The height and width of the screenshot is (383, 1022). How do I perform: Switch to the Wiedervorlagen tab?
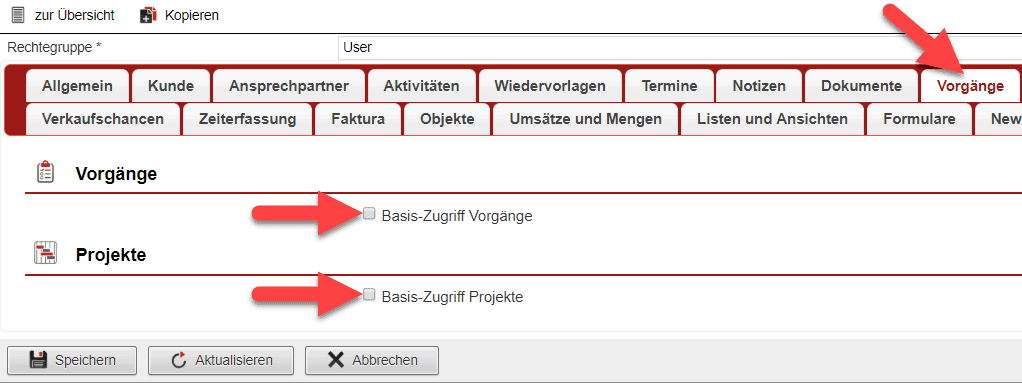coord(550,86)
